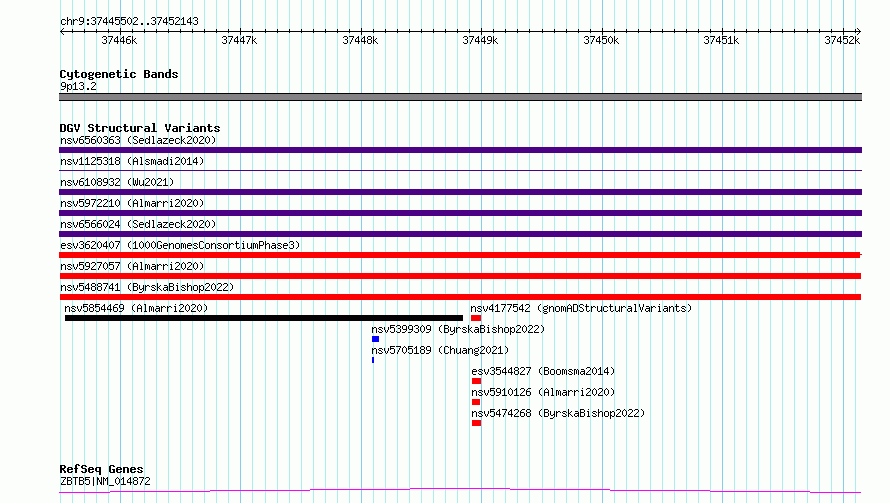Open variant esv3544827 (Boomsma2014) label

pos(543,371)
